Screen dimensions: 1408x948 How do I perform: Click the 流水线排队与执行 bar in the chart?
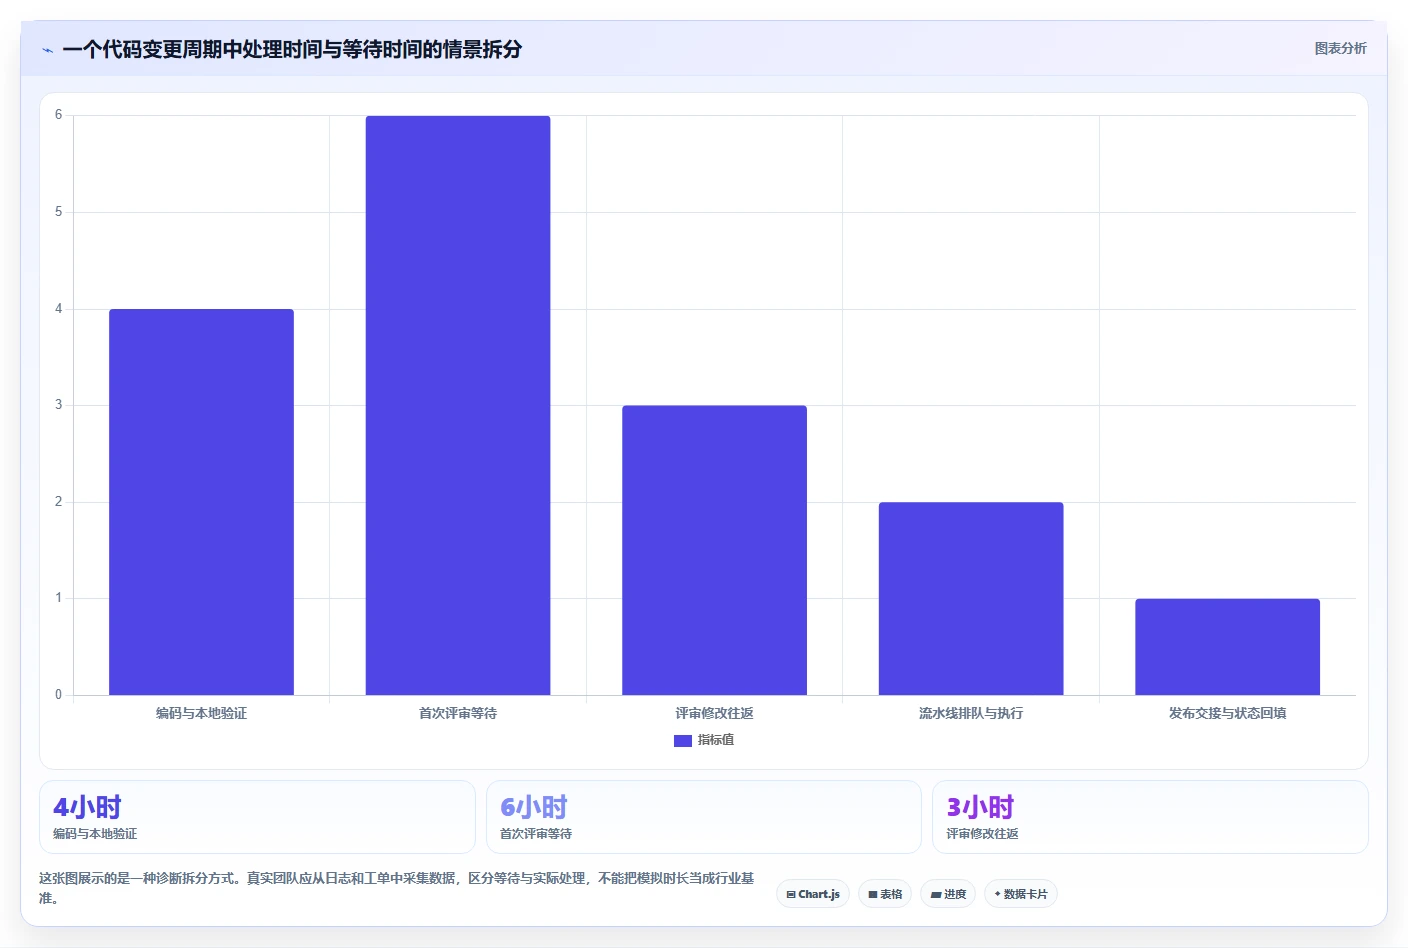971,598
